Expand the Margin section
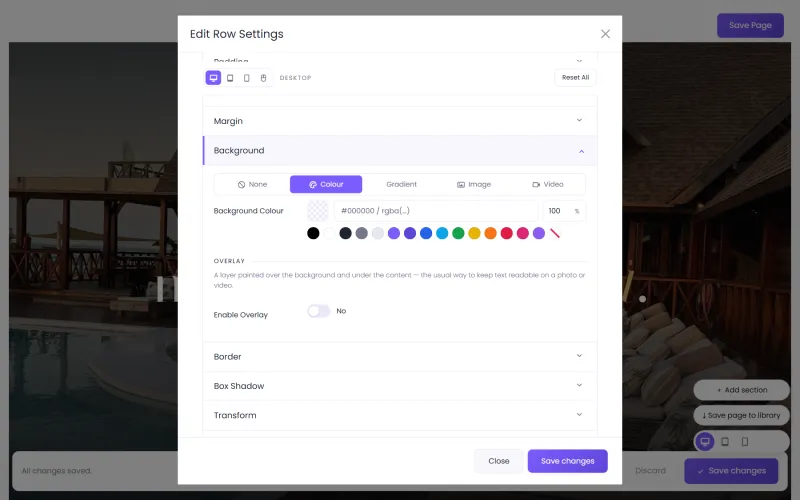Viewport: 800px width, 500px height. [x=399, y=121]
